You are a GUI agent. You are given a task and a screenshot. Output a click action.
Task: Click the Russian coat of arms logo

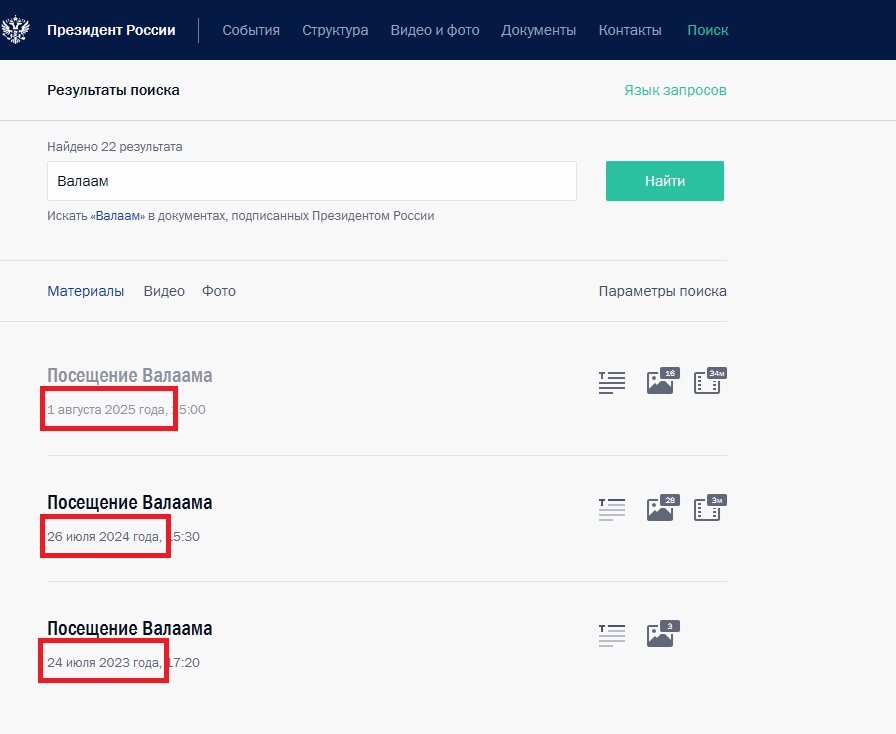[16, 30]
